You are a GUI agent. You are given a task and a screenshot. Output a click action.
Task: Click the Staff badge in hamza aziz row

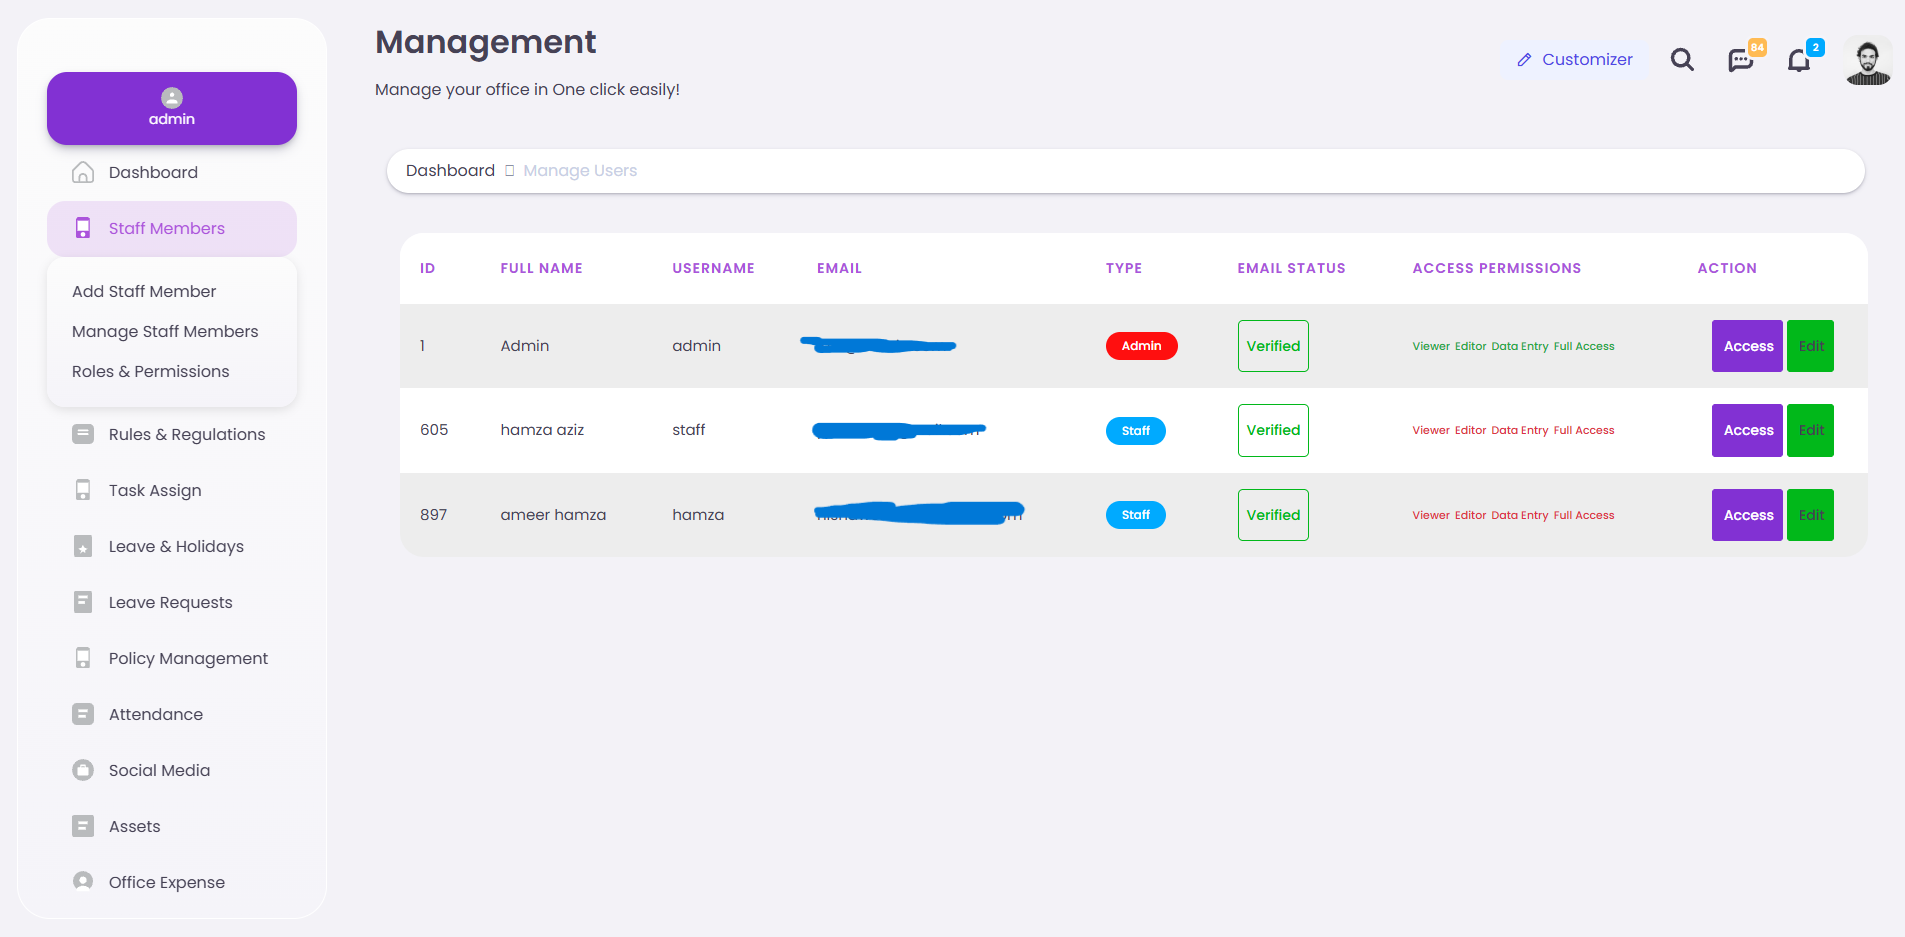pos(1135,431)
